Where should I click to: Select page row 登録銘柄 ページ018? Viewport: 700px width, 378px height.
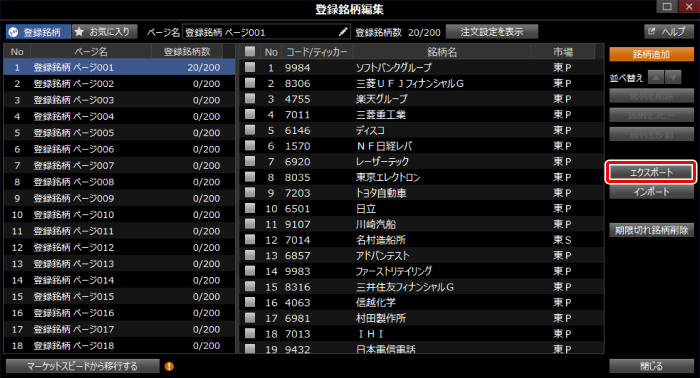pos(119,345)
